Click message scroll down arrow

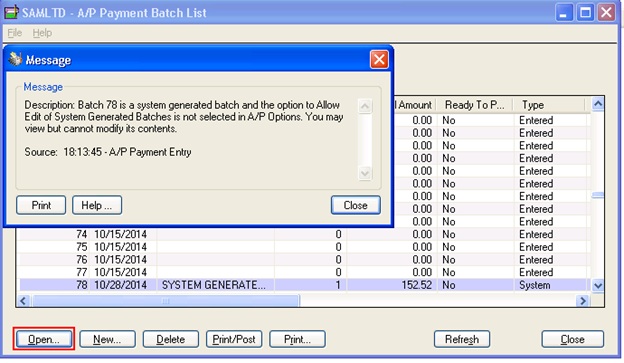coord(365,173)
